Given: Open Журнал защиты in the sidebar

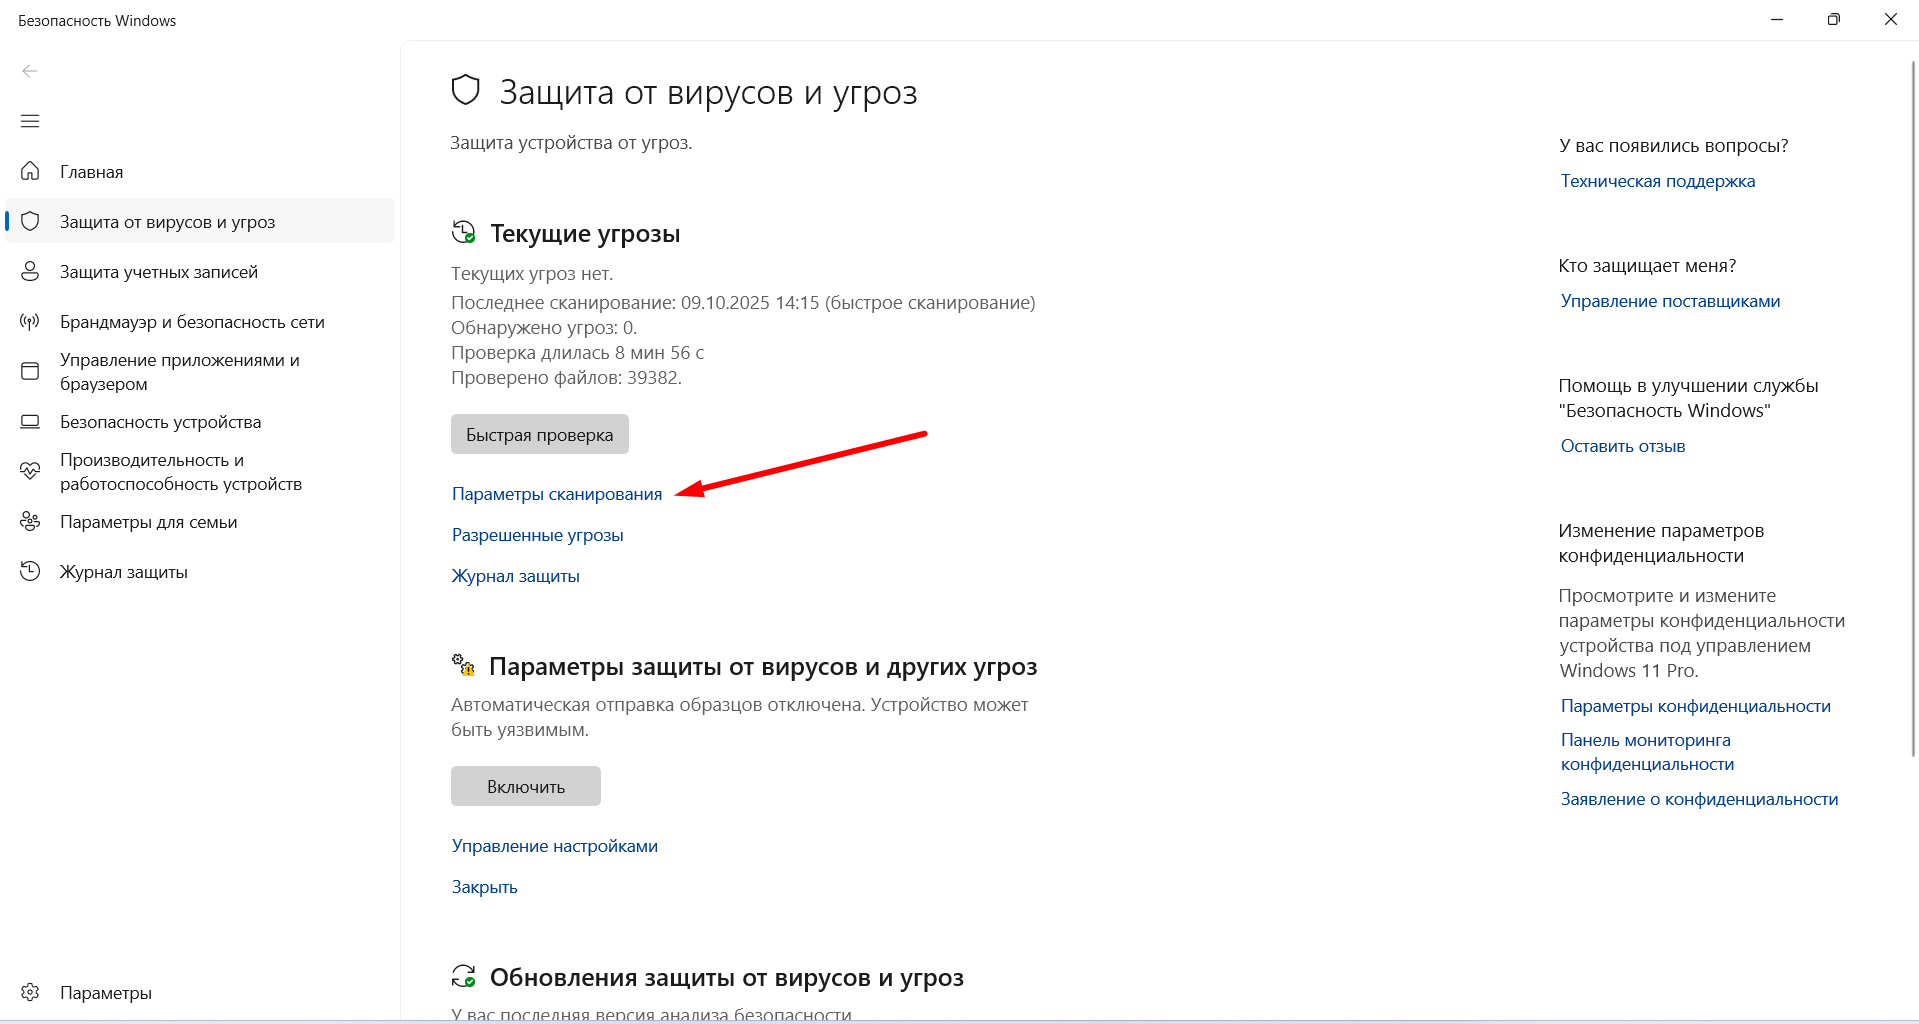Looking at the screenshot, I should (x=200, y=571).
